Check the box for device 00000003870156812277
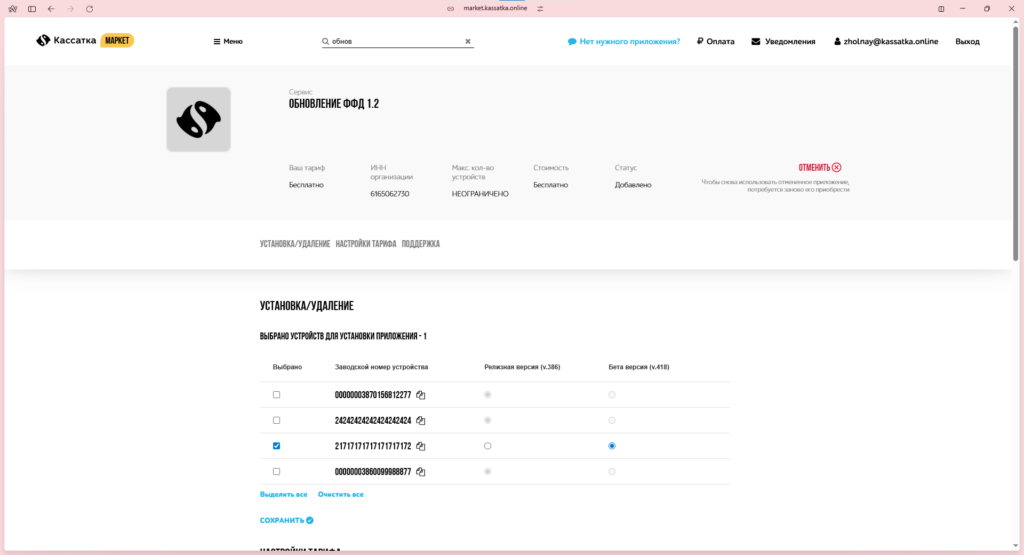Image resolution: width=1024 pixels, height=555 pixels. click(276, 394)
